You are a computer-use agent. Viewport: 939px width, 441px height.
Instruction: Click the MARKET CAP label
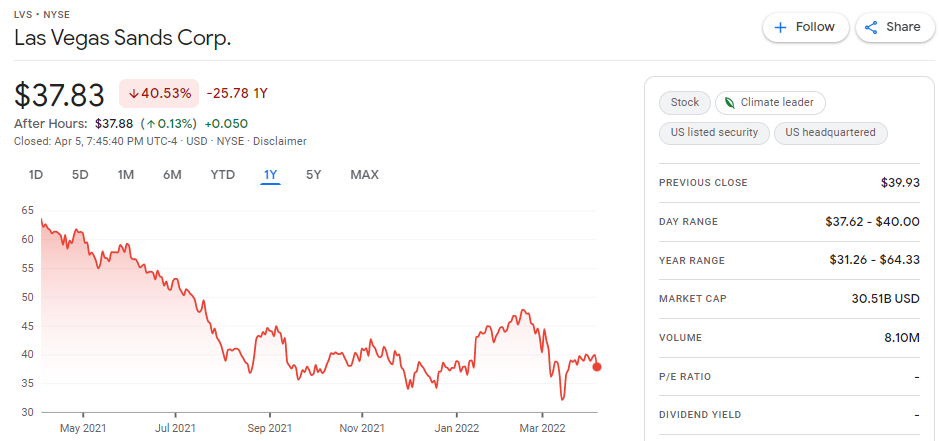(693, 298)
